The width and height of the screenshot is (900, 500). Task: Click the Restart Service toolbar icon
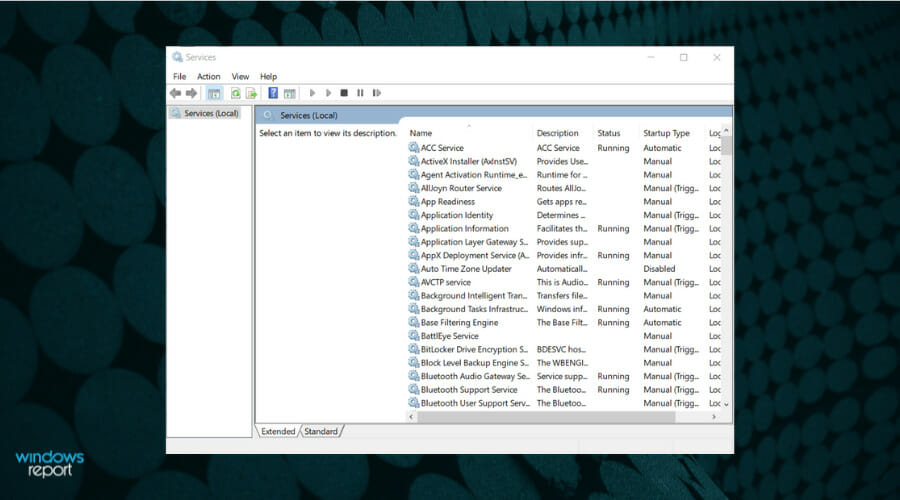point(376,93)
